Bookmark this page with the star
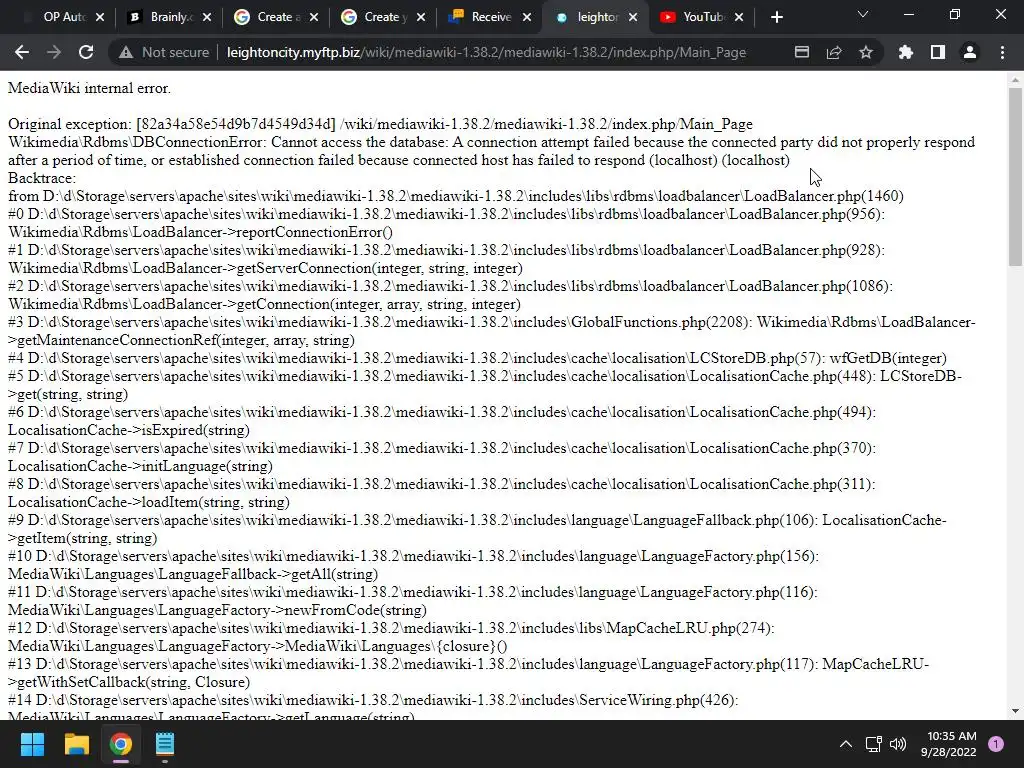 pos(866,52)
